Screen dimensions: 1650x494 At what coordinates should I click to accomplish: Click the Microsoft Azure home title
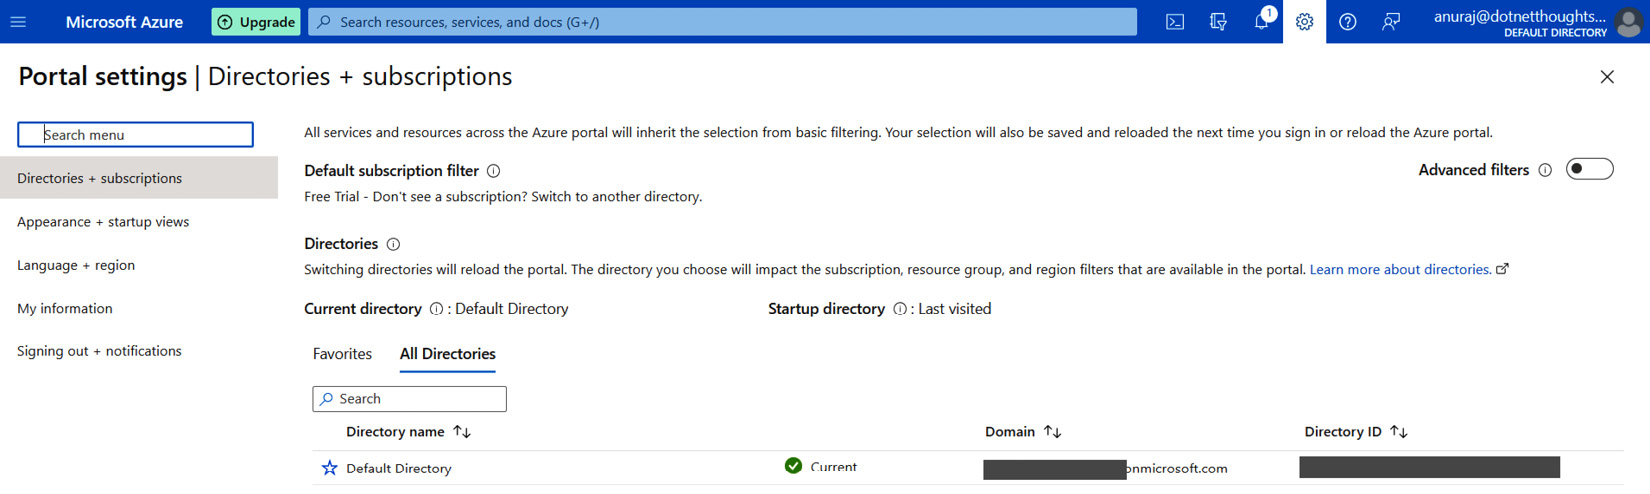[124, 22]
